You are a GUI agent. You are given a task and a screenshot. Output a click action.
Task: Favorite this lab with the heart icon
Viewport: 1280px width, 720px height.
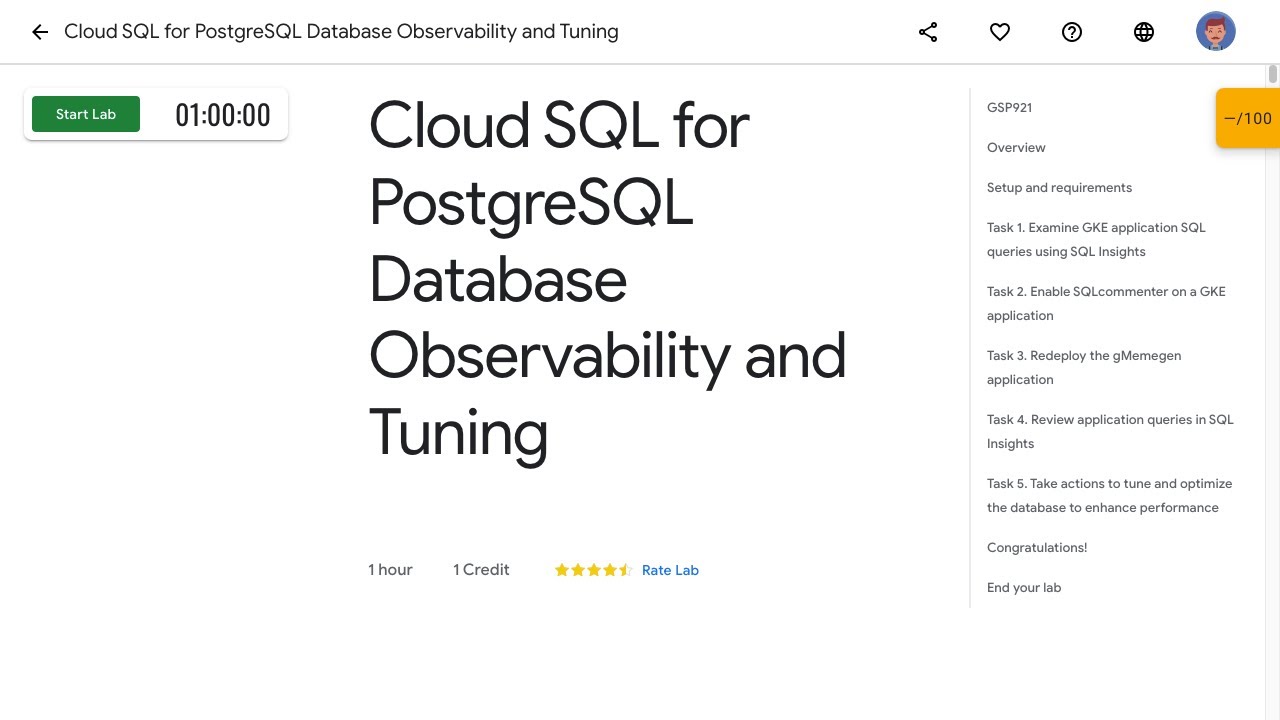(x=1000, y=32)
